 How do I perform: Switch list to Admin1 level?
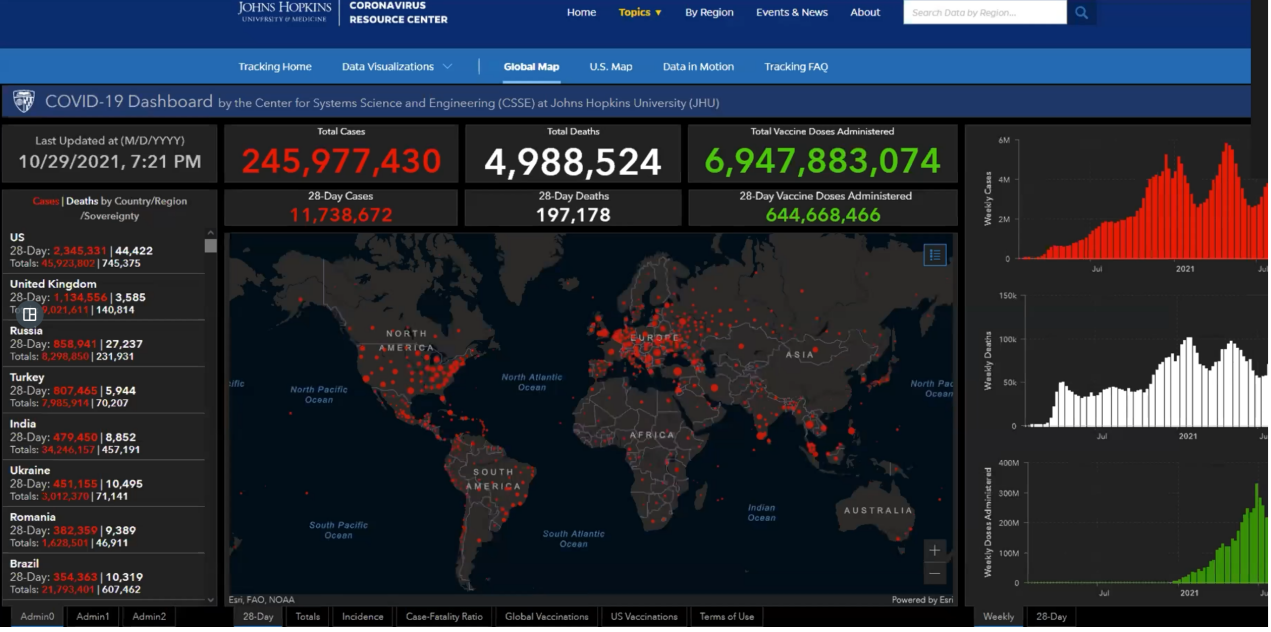(x=93, y=617)
